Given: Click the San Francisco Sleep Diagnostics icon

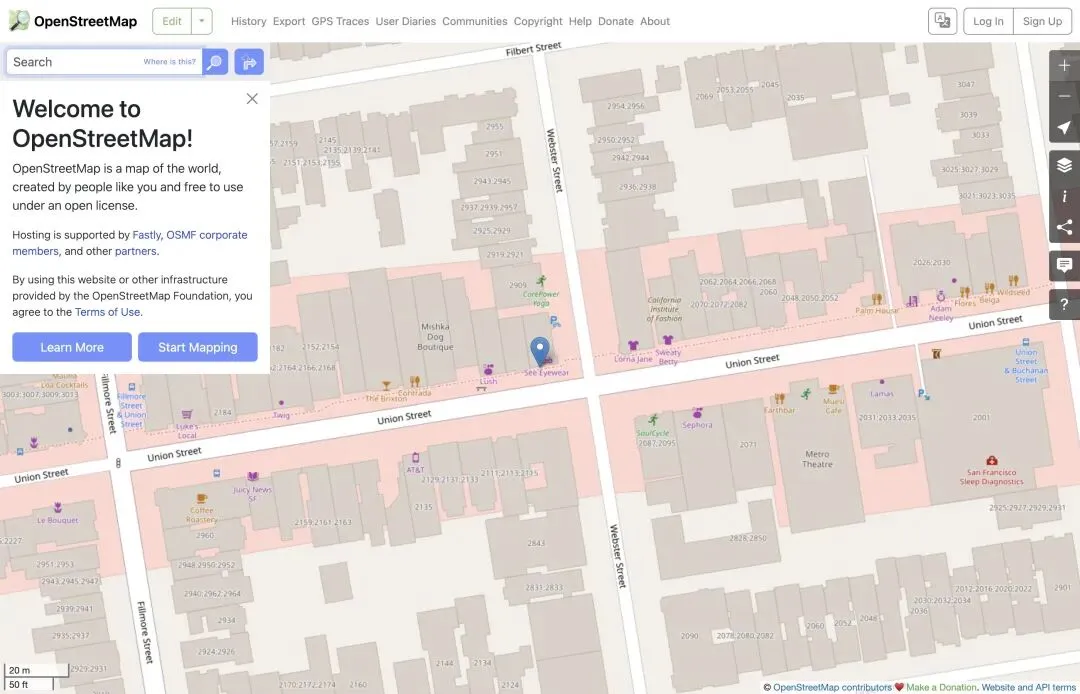Looking at the screenshot, I should pyautogui.click(x=992, y=461).
